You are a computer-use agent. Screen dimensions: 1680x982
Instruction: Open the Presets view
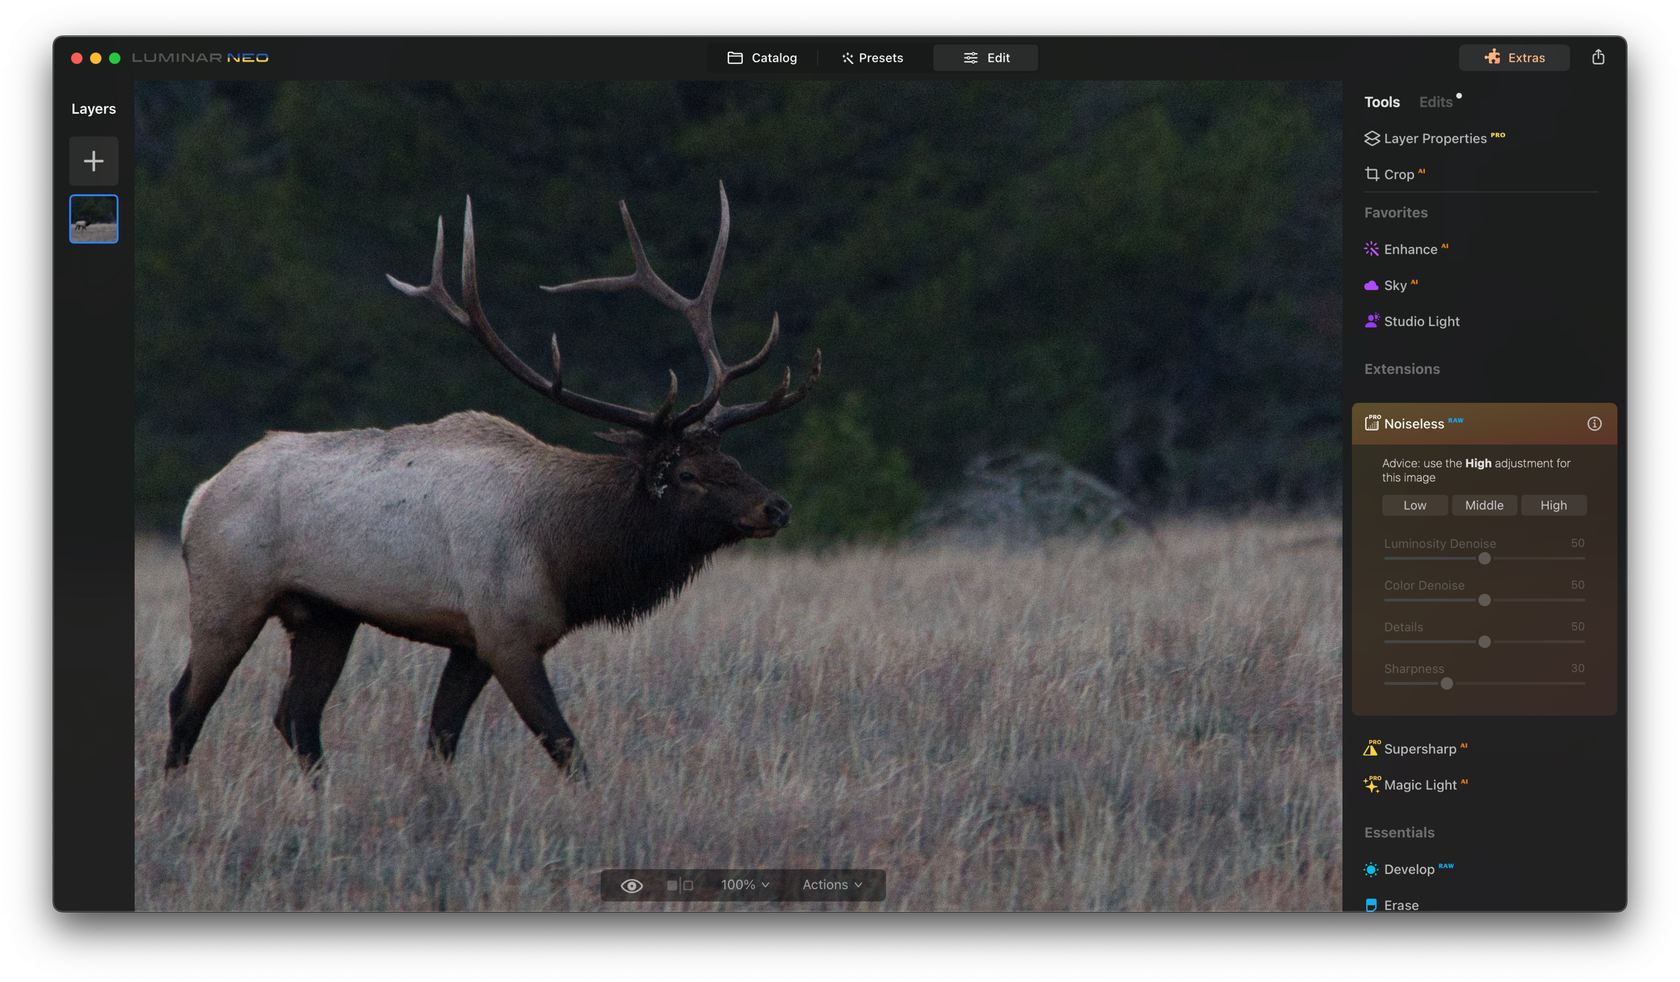(x=872, y=57)
